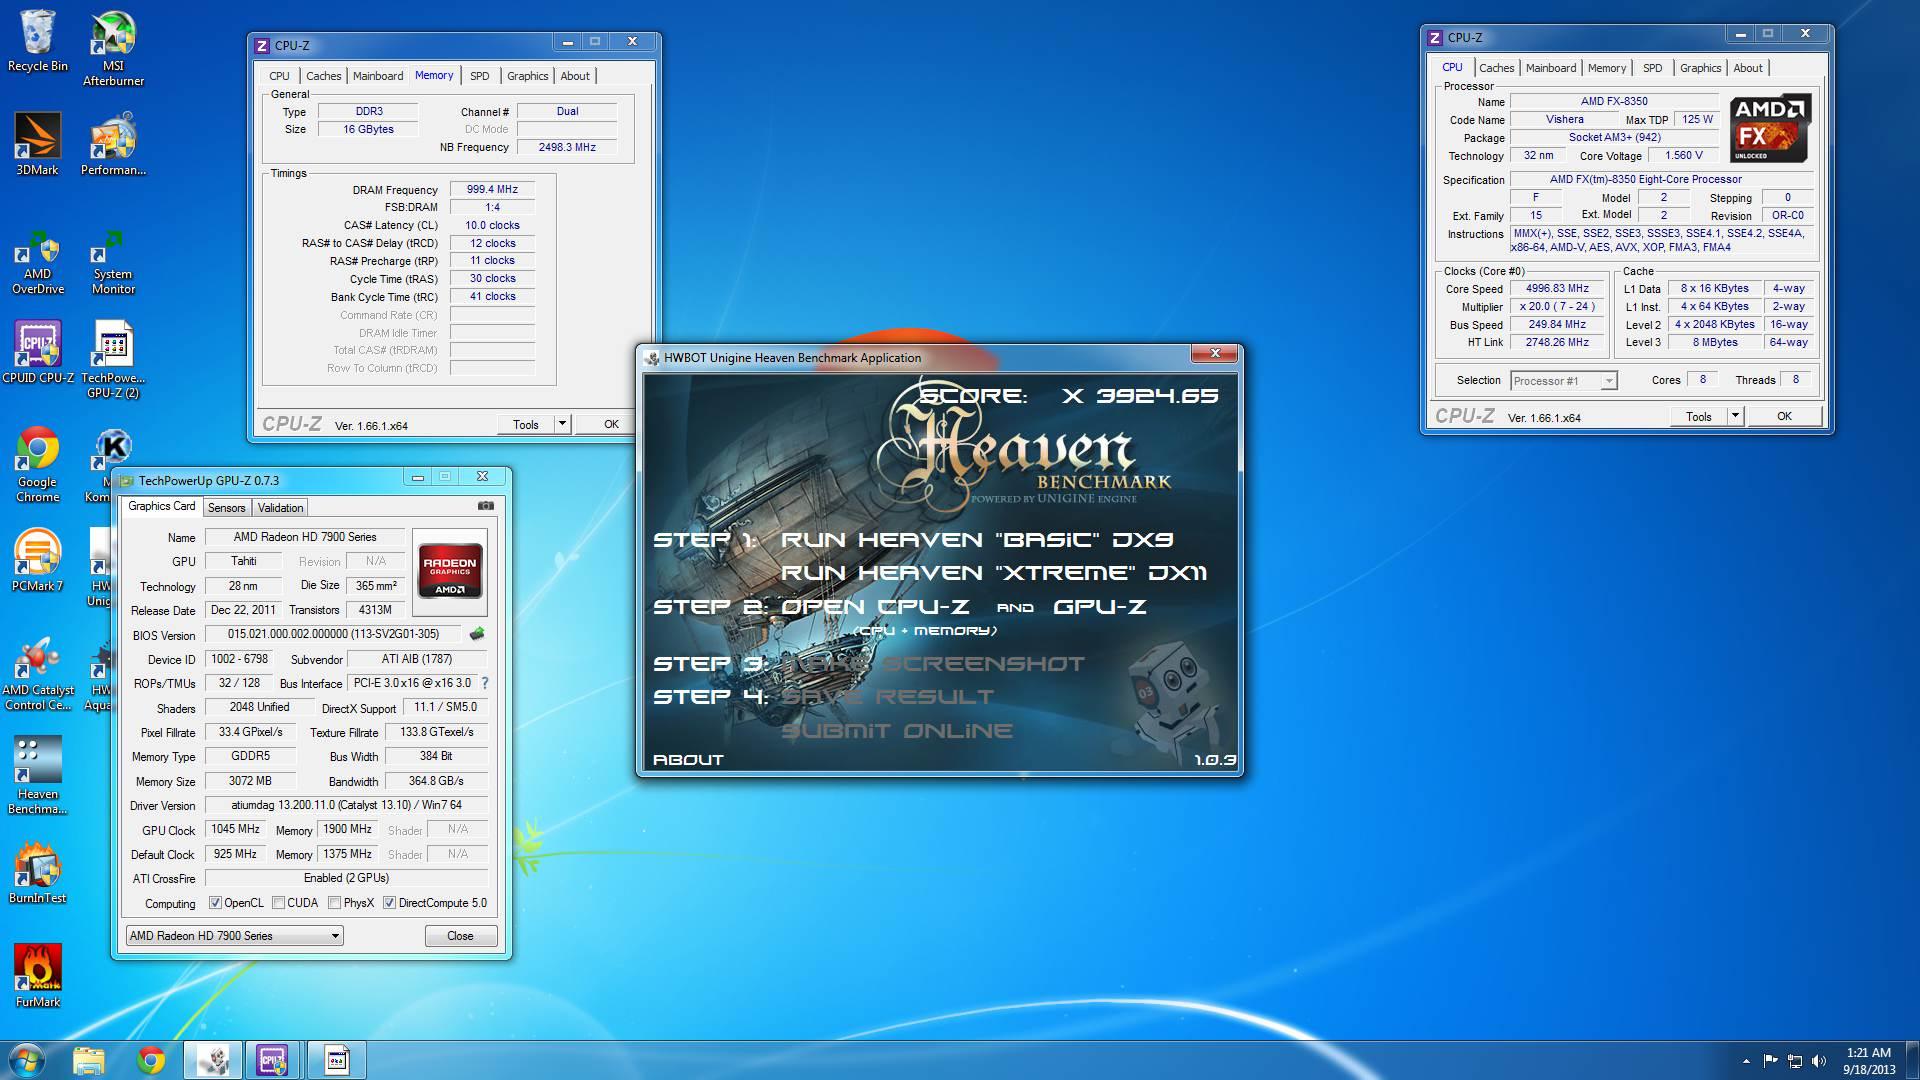Toggle the CUDA checkbox in GPU-Z

[x=278, y=903]
